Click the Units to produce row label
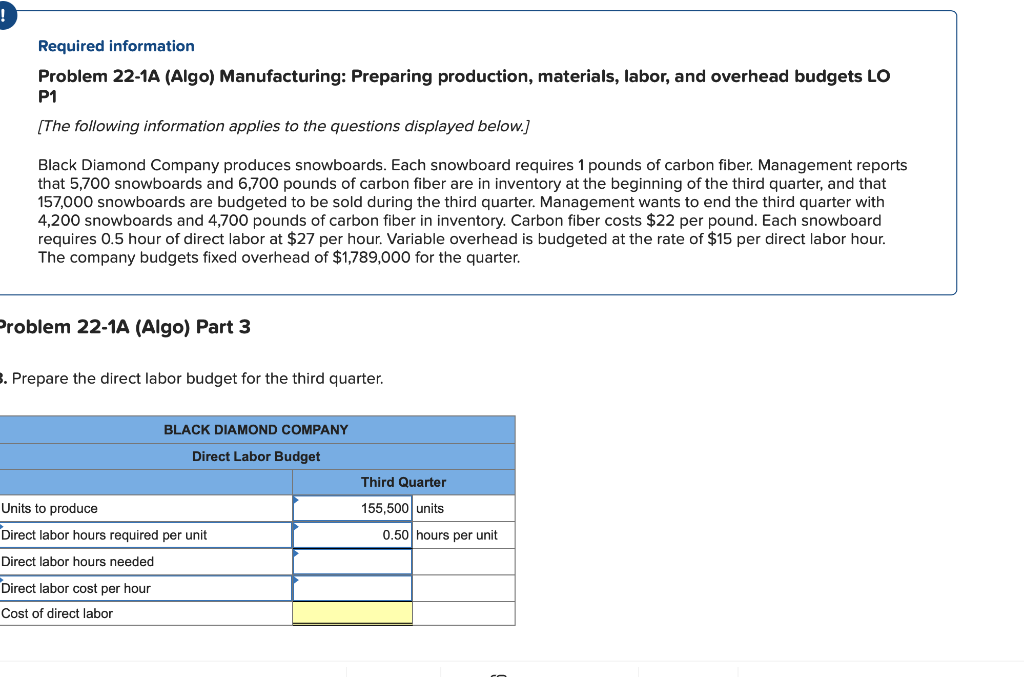 click(x=49, y=508)
